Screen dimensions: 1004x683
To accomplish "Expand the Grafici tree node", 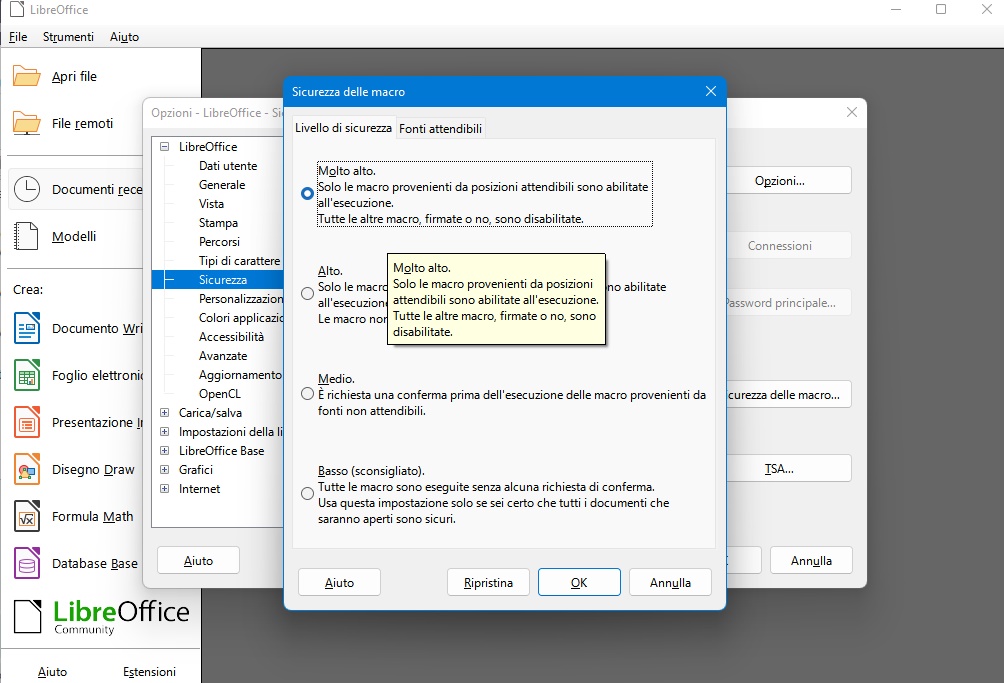I will click(x=165, y=470).
